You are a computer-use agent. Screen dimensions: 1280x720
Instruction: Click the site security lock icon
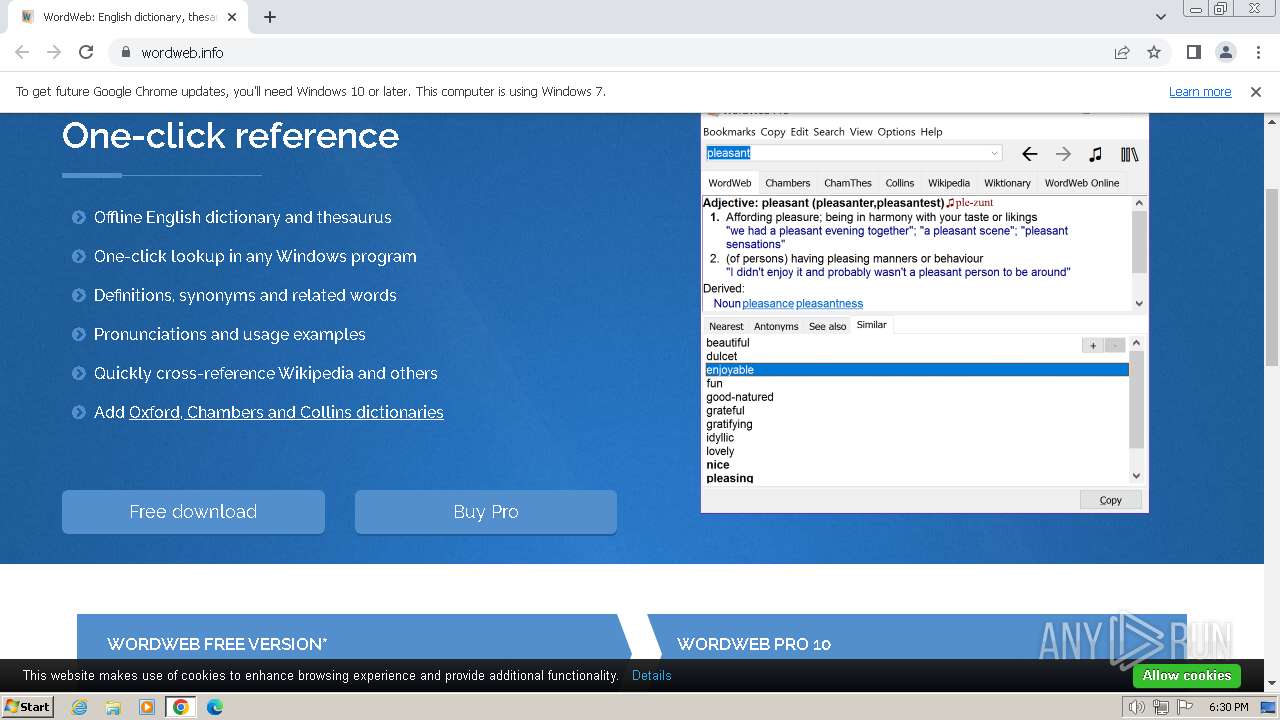[125, 52]
